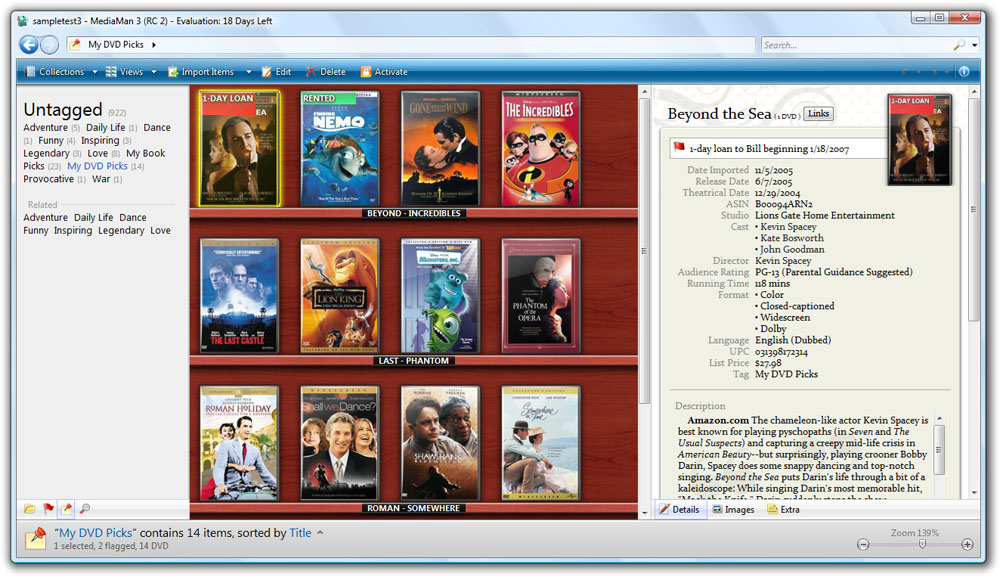The image size is (1000, 577).
Task: Click the My DVD Picks tag link
Action: [x=98, y=166]
